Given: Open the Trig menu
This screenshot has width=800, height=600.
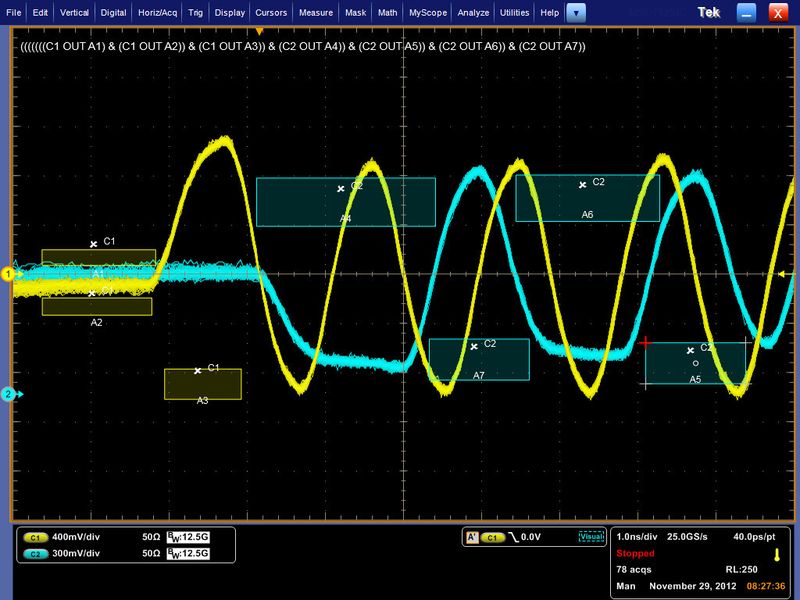Looking at the screenshot, I should coord(198,13).
